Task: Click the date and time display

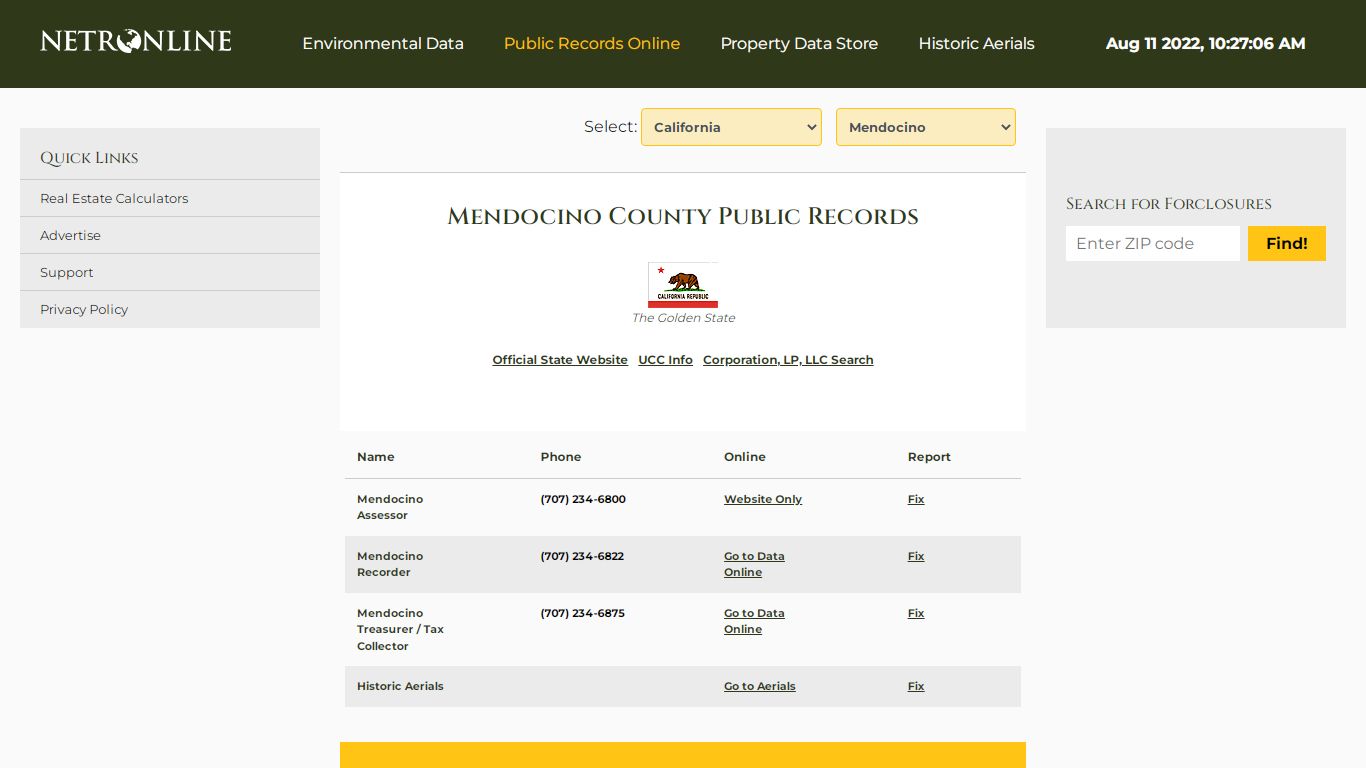Action: pyautogui.click(x=1205, y=44)
